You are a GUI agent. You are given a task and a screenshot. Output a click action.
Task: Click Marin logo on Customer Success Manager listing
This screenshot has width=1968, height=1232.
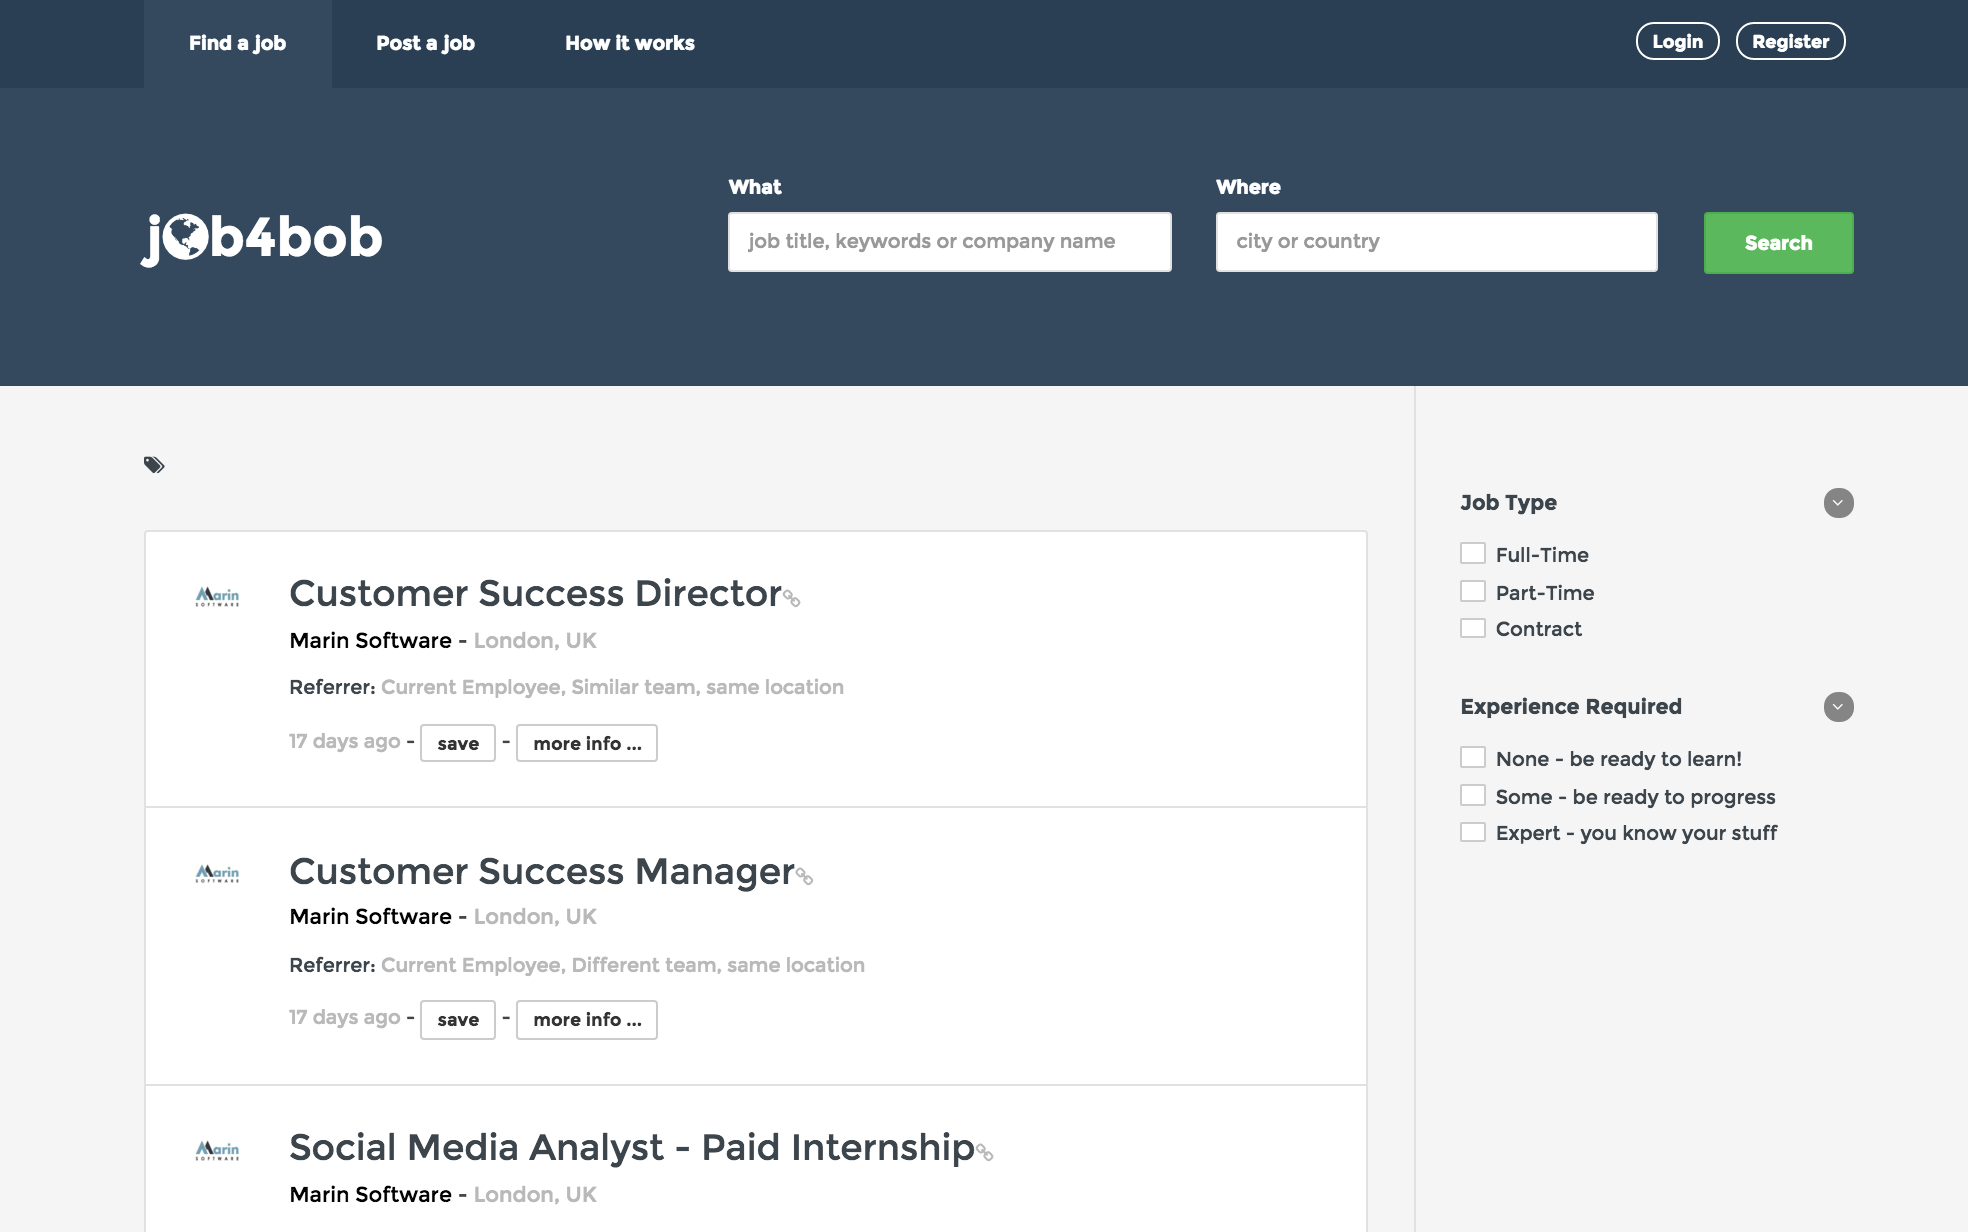217,874
